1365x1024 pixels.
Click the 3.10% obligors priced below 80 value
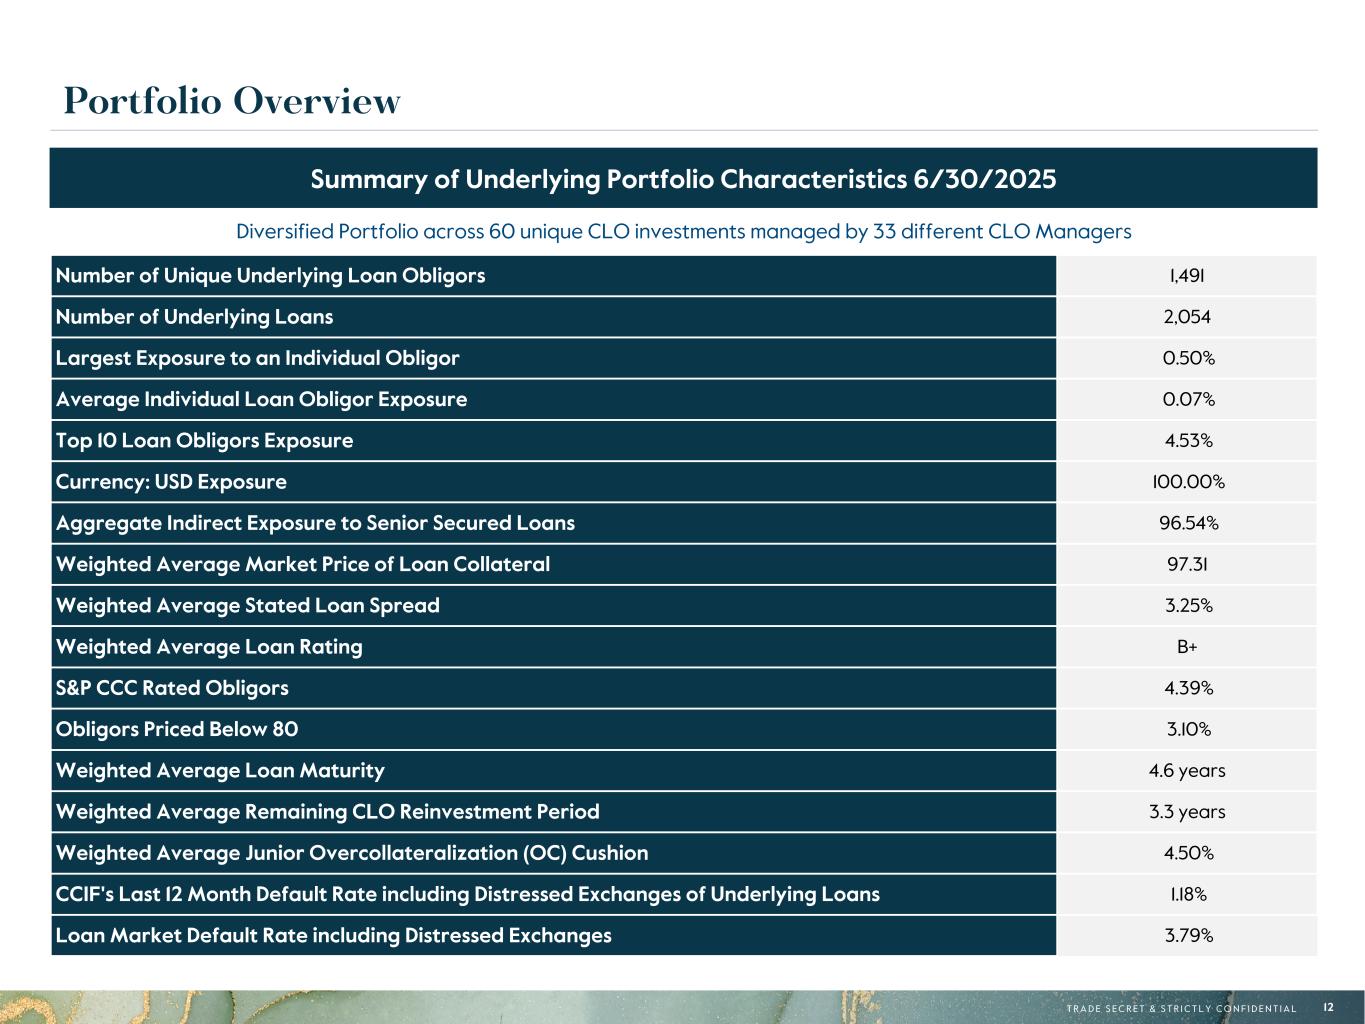[1187, 730]
